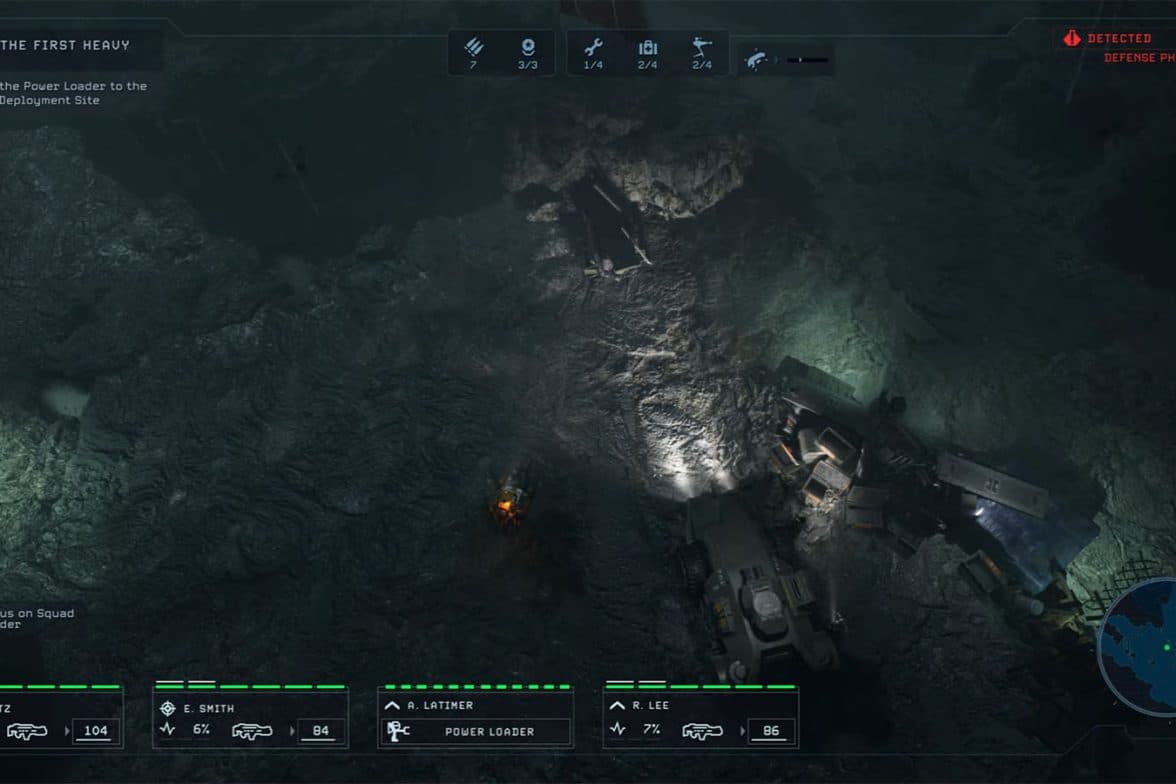Click the 2/4 count under the medkit

tap(648, 65)
